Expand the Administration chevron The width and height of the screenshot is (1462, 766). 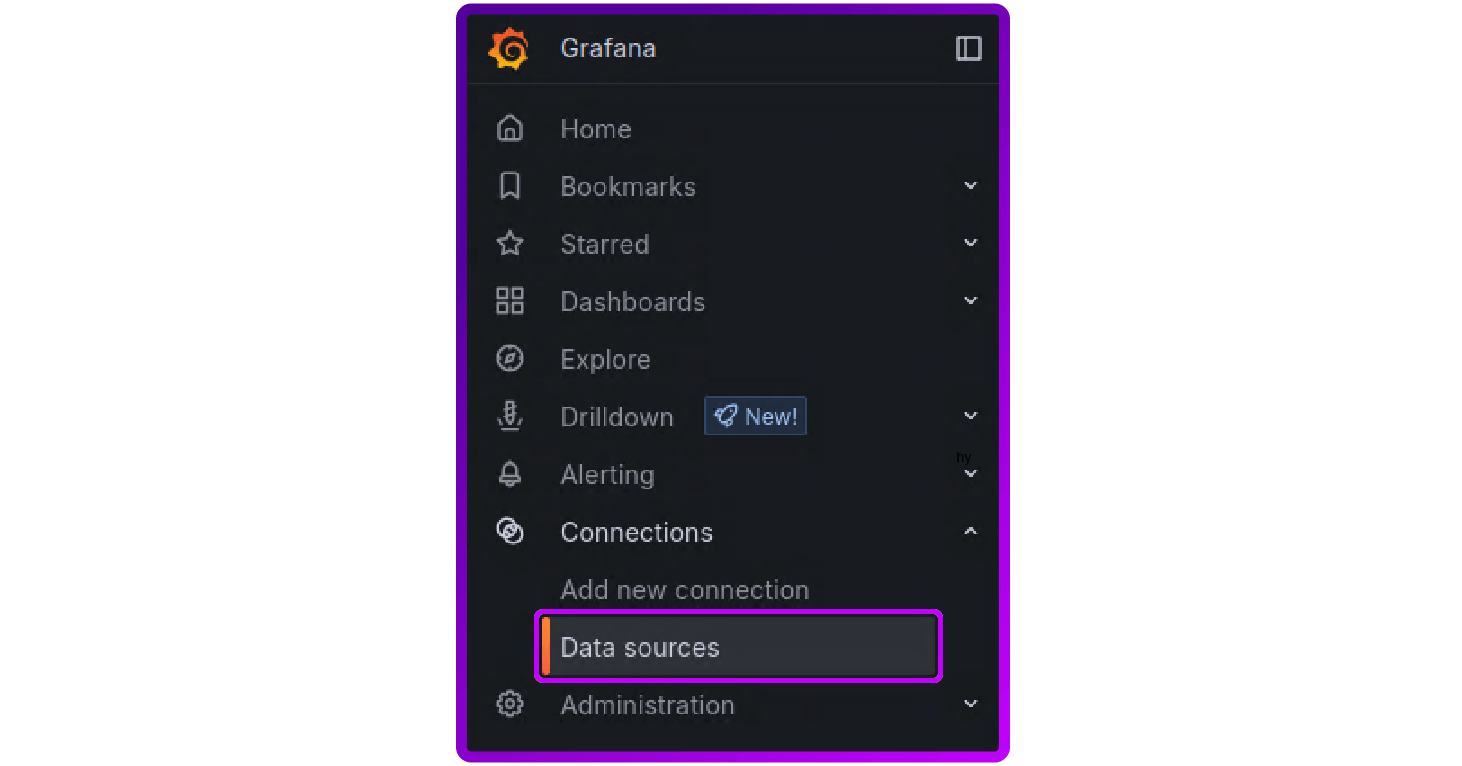(970, 704)
